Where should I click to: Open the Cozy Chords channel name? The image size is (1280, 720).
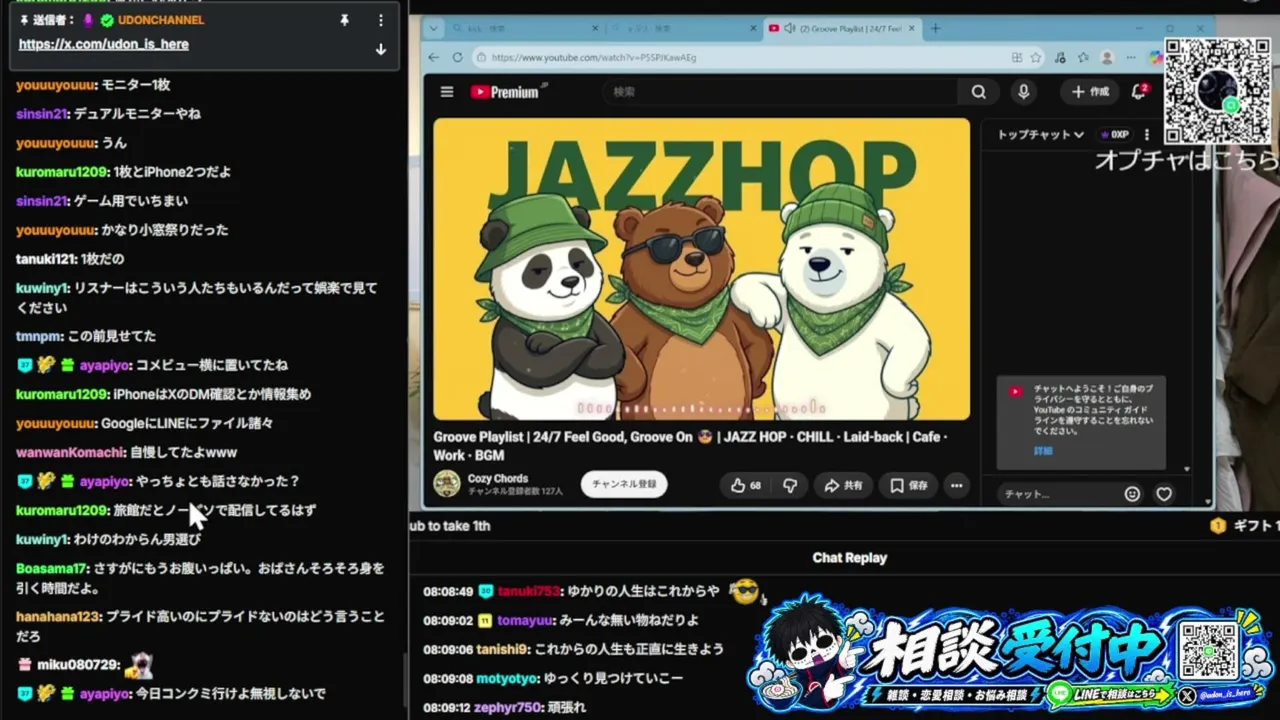coord(497,478)
